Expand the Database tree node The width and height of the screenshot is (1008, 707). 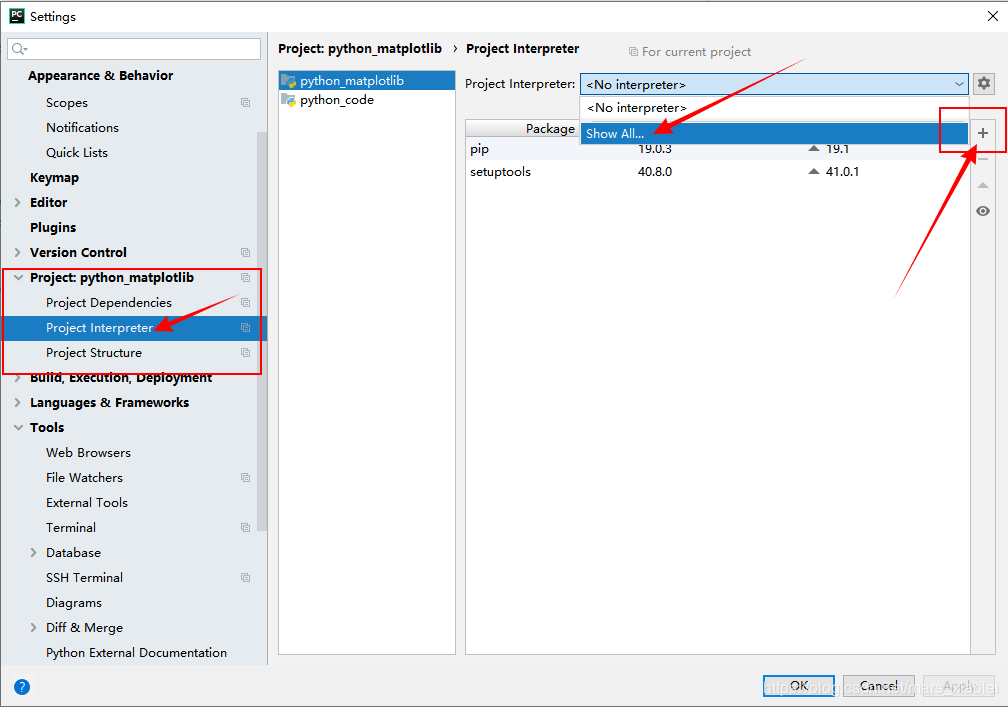point(33,553)
